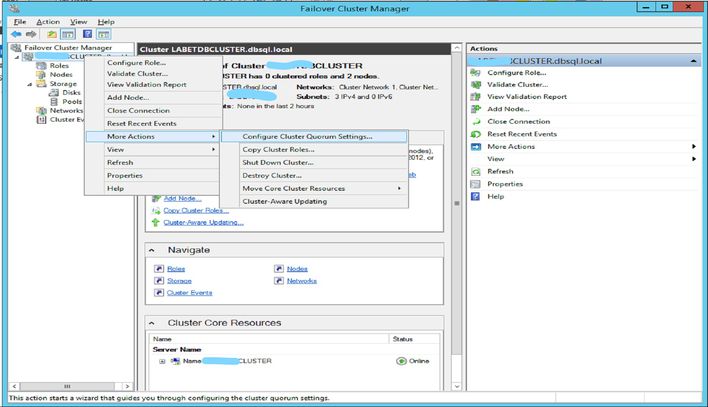708x407 pixels.
Task: Click the Forward arrow toolbar icon
Action: coord(31,34)
